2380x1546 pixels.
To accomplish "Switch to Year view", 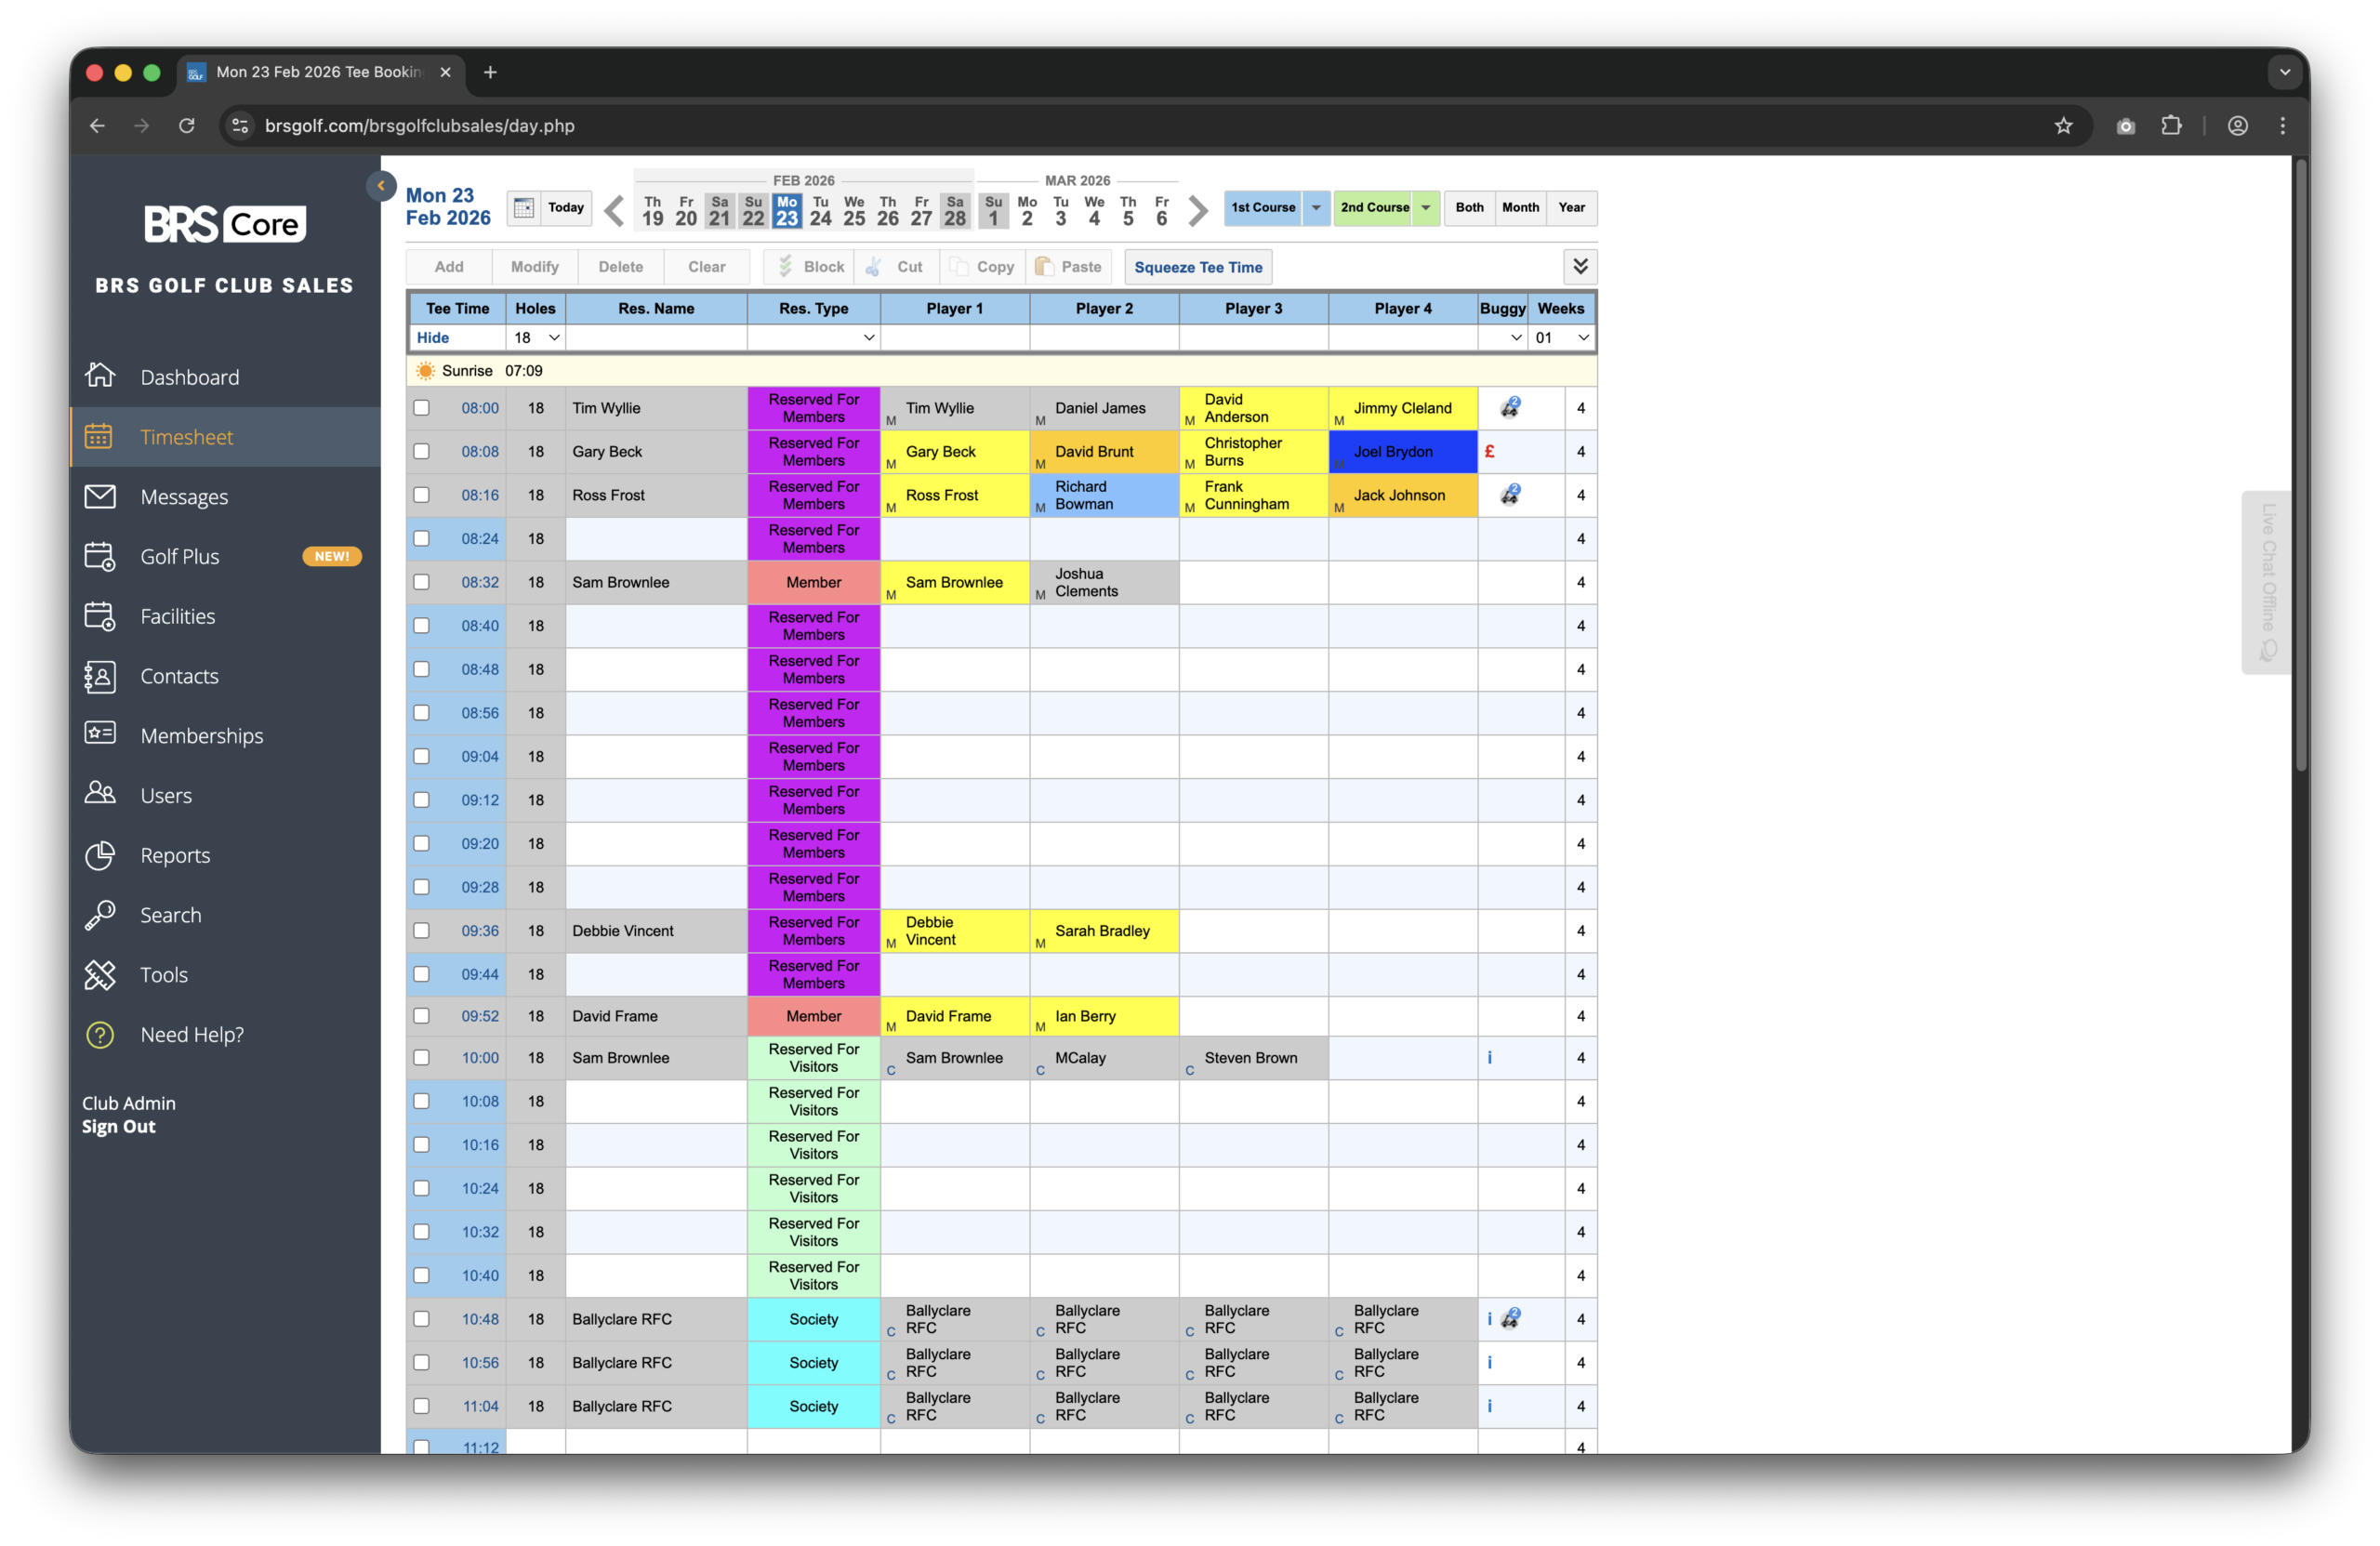I will [1571, 208].
